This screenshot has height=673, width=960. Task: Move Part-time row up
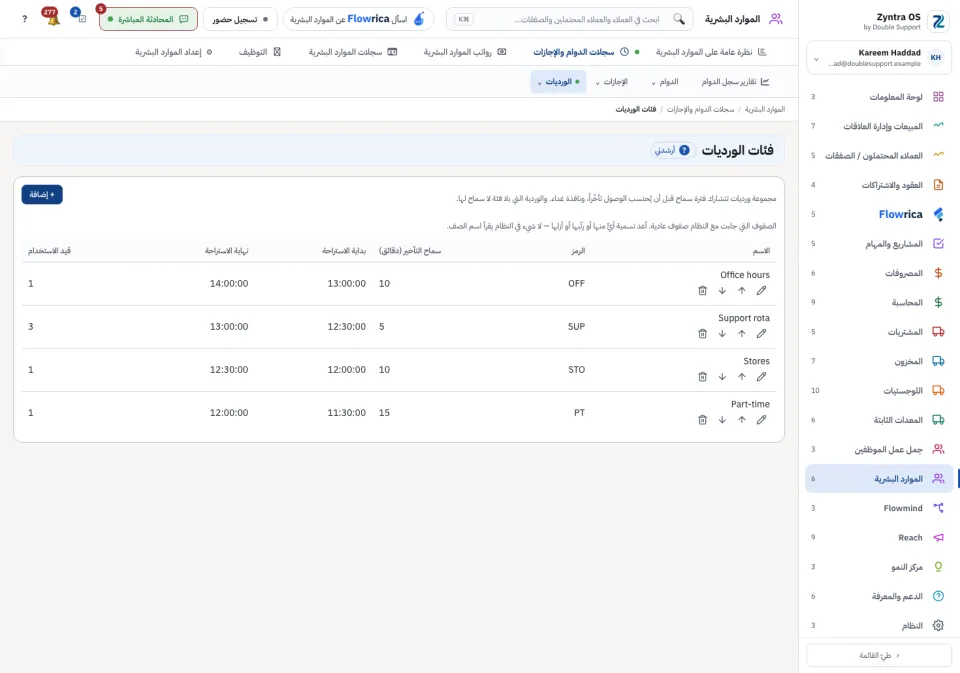pyautogui.click(x=741, y=420)
